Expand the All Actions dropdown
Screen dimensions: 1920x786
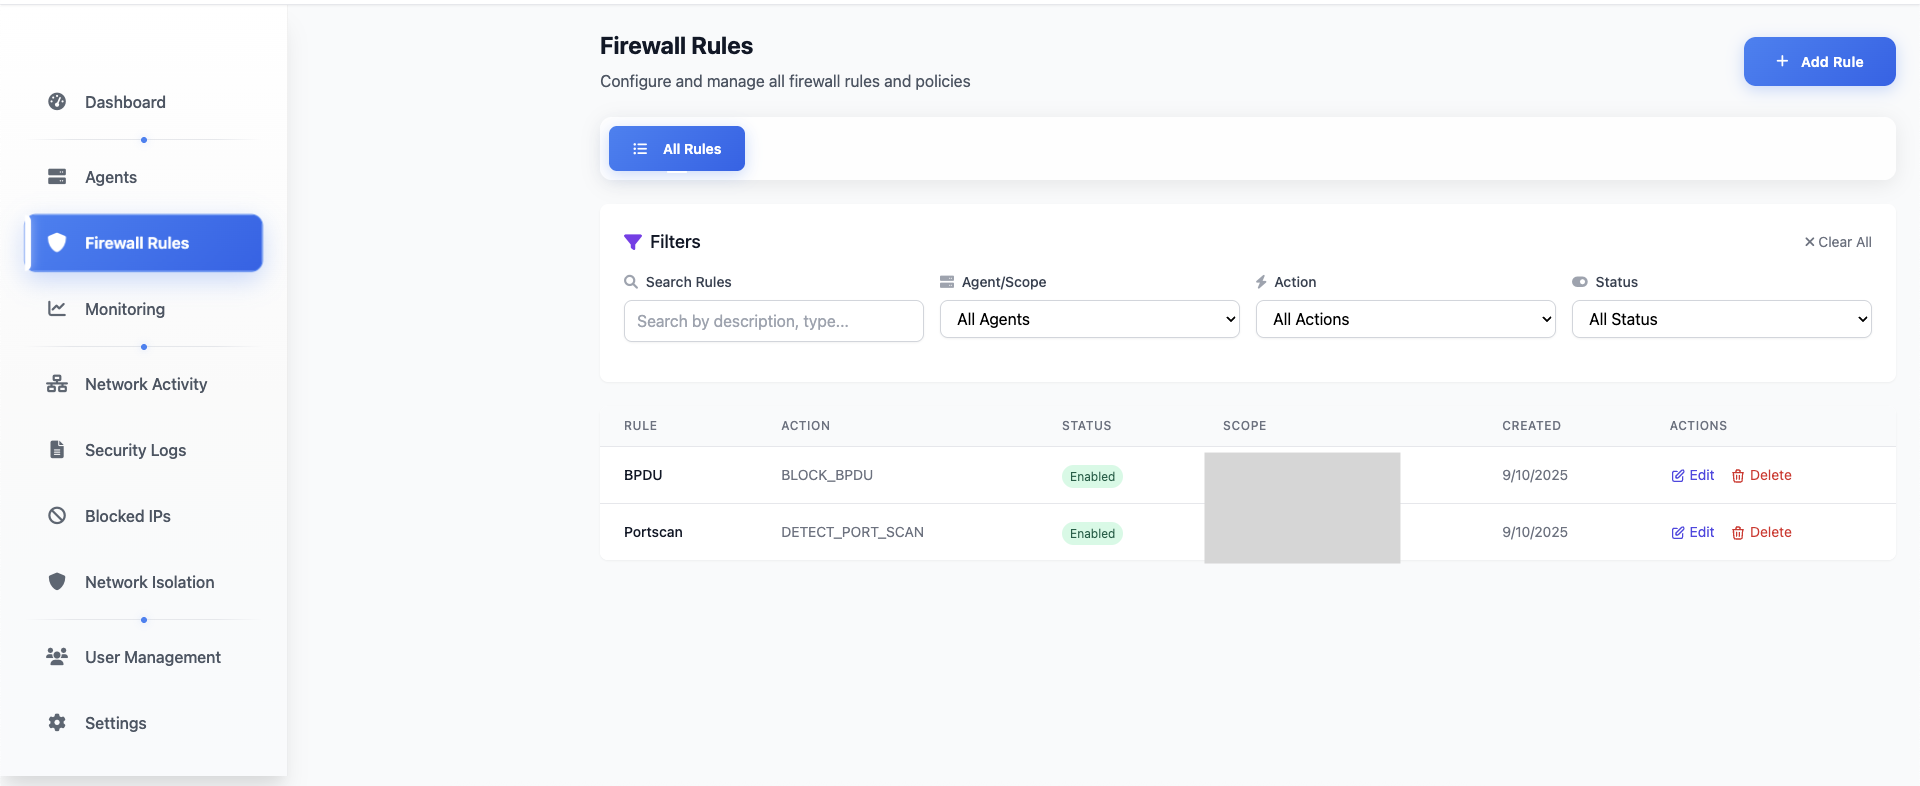tap(1405, 319)
